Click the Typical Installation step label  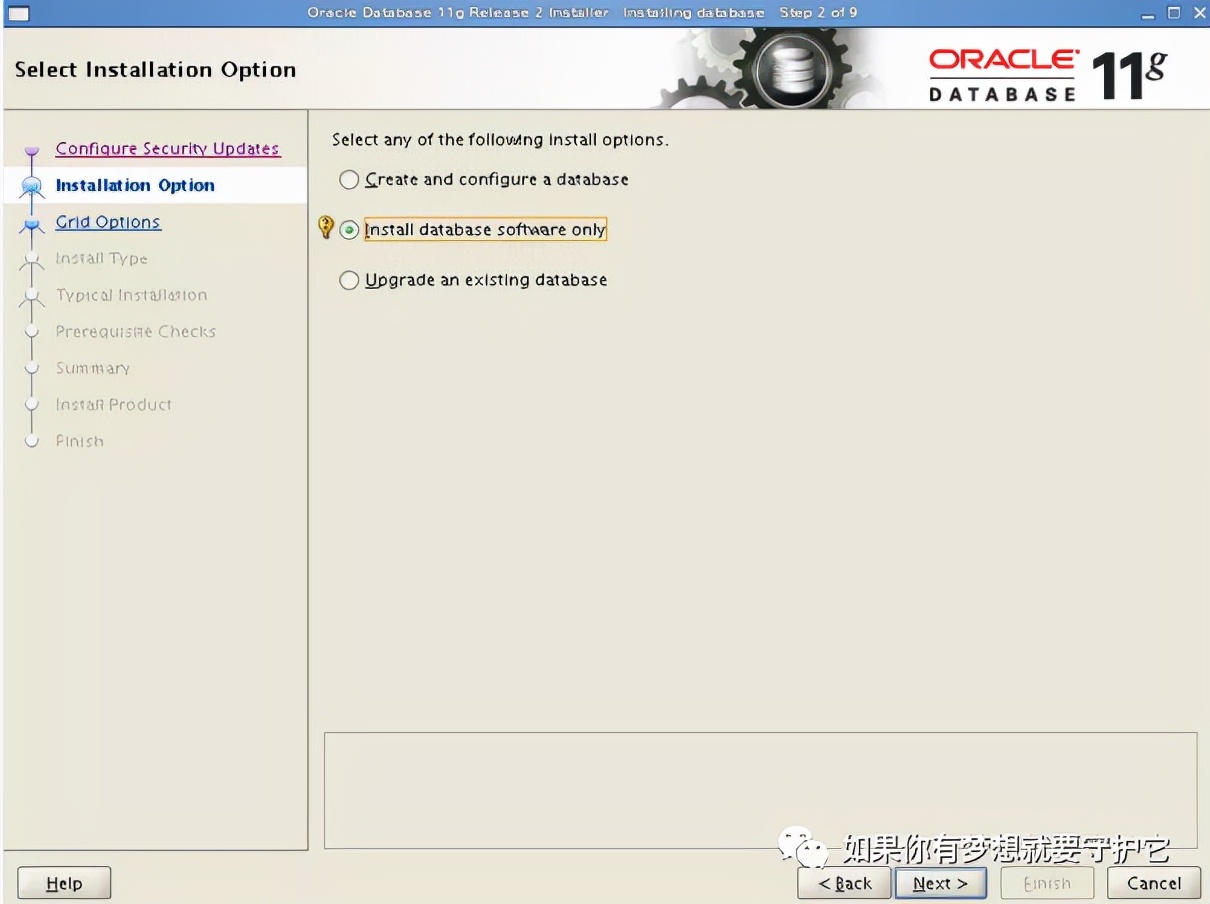click(x=131, y=295)
